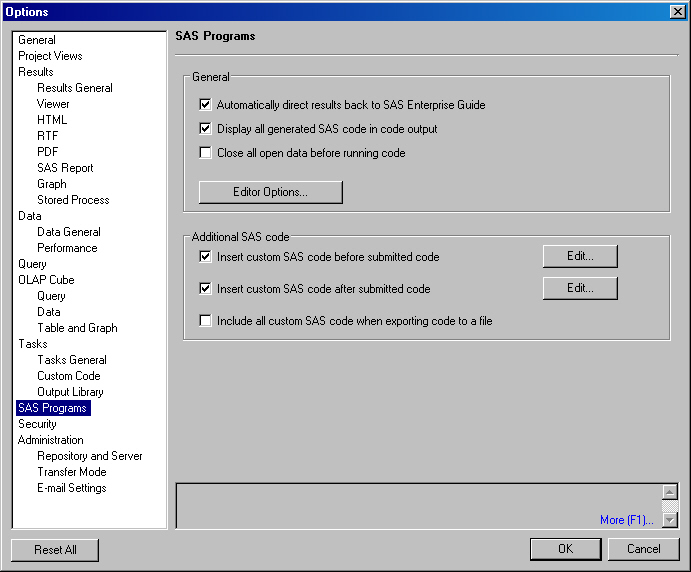691x572 pixels.
Task: Close the Options dialog window
Action: click(677, 11)
